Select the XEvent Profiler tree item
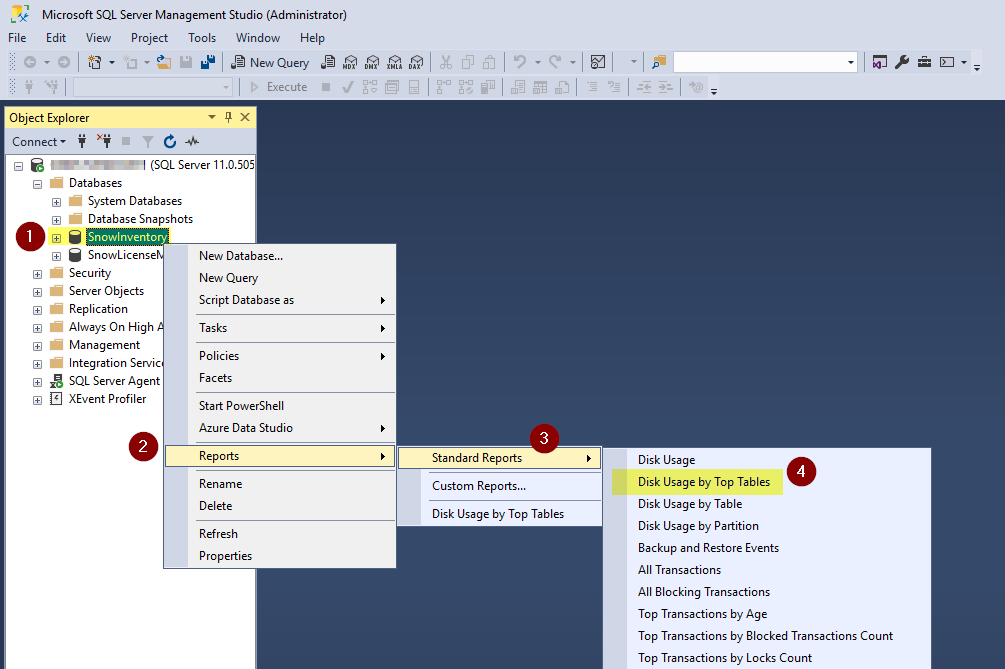Screen dimensions: 1005x669 tap(107, 399)
